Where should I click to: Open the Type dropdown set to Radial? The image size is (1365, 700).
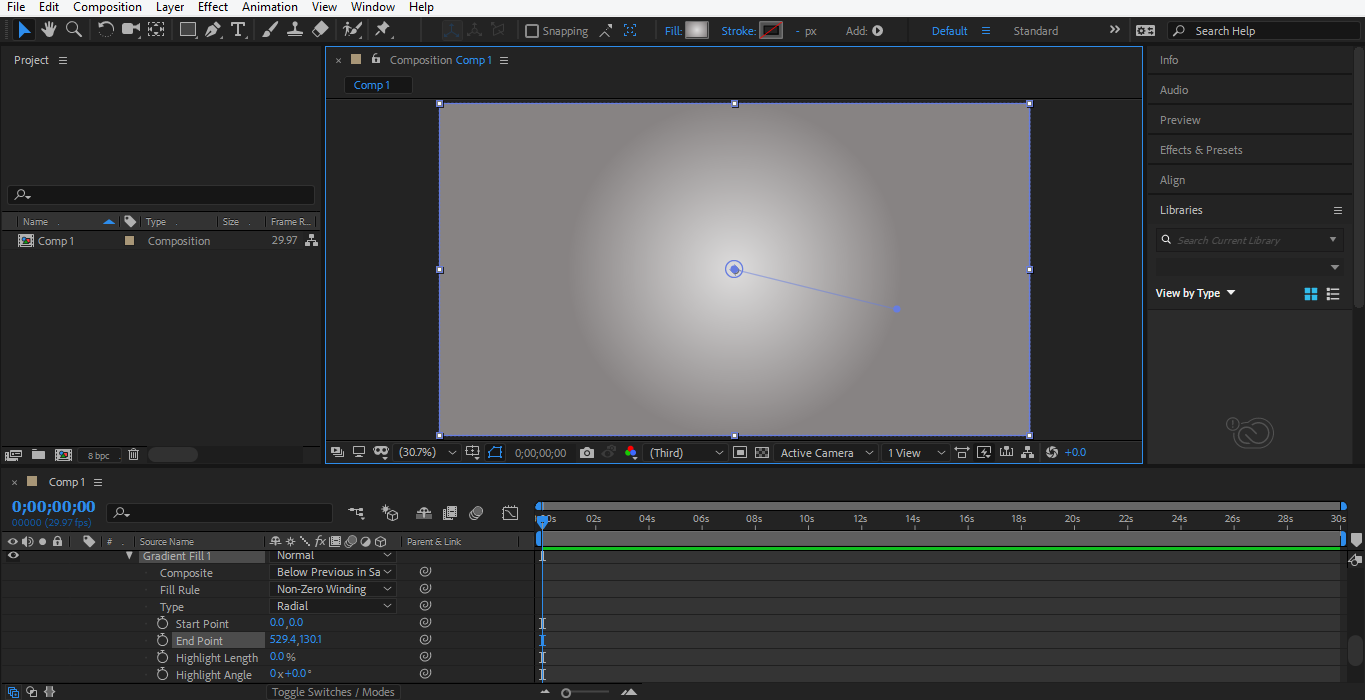point(334,606)
